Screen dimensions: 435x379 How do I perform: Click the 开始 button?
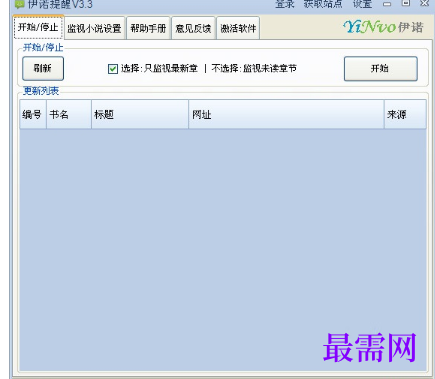[381, 69]
